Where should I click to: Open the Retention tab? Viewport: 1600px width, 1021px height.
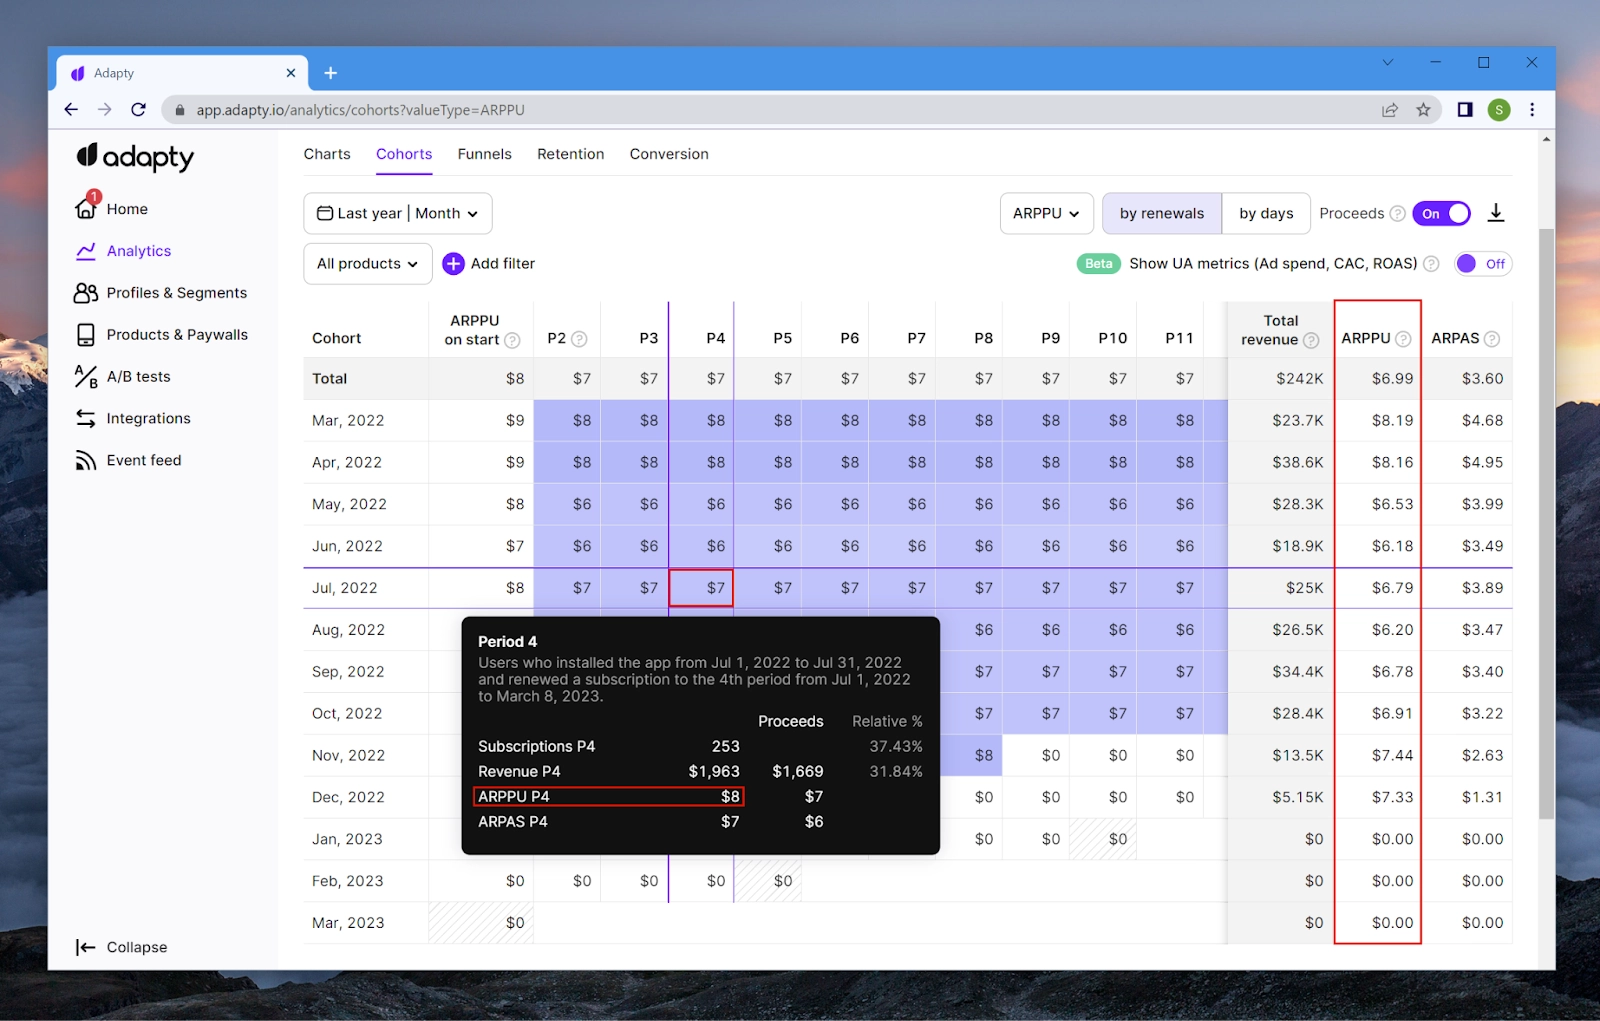coord(570,154)
